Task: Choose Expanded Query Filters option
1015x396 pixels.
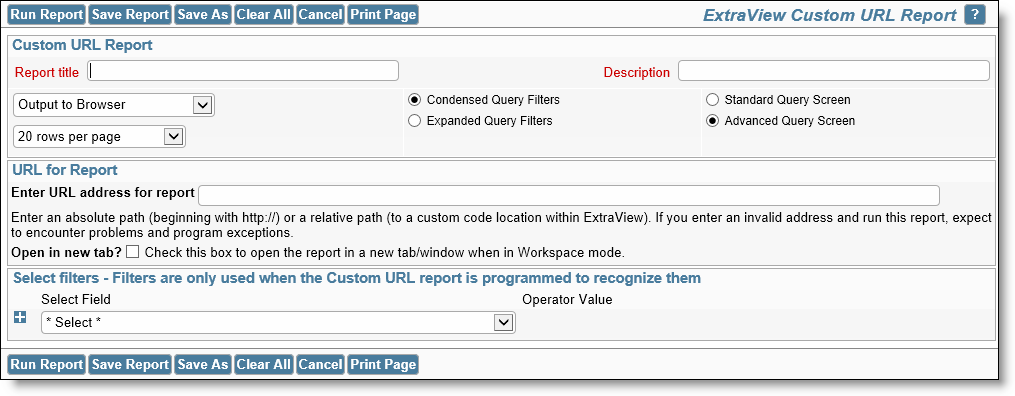Action: 415,121
